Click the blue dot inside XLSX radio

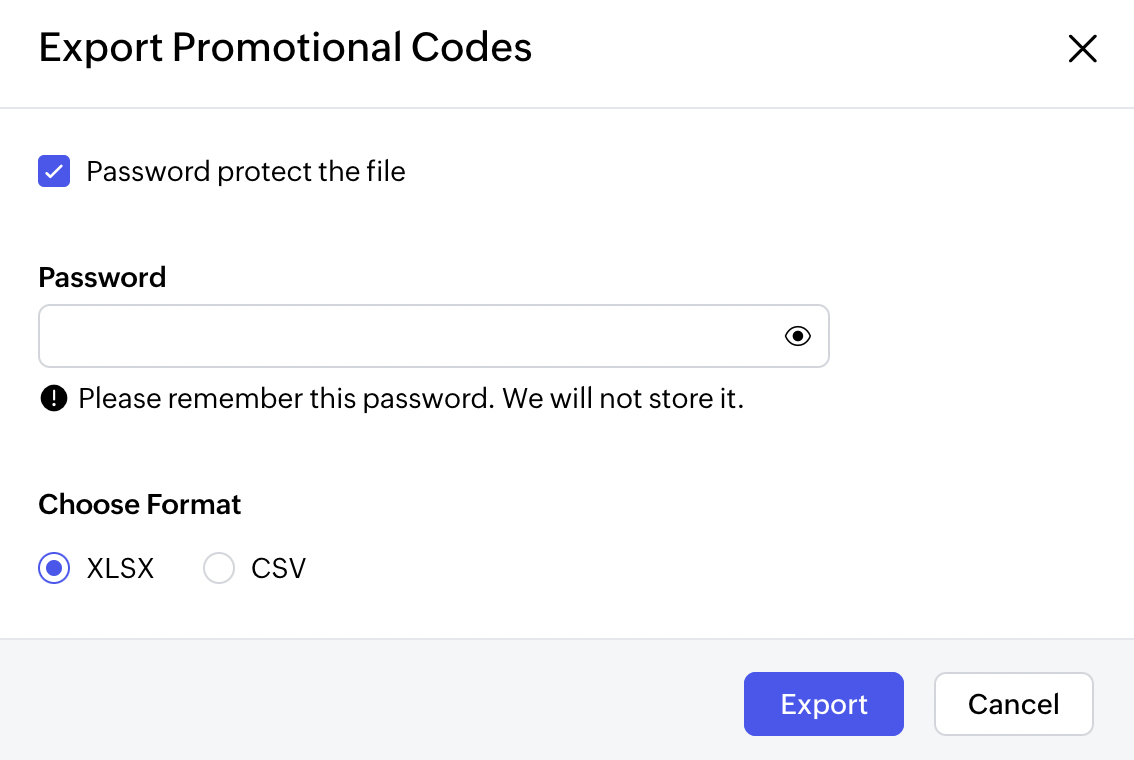[x=54, y=569]
